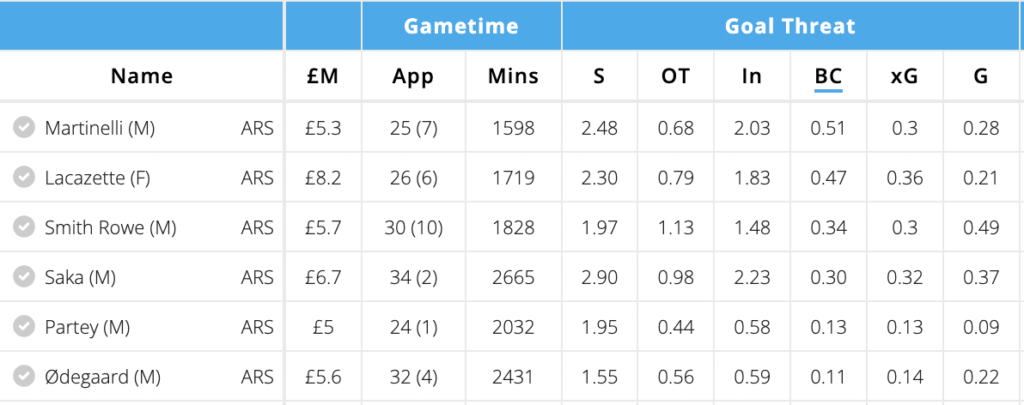Open Saka (M) player name
Image resolution: width=1024 pixels, height=405 pixels.
click(x=80, y=278)
